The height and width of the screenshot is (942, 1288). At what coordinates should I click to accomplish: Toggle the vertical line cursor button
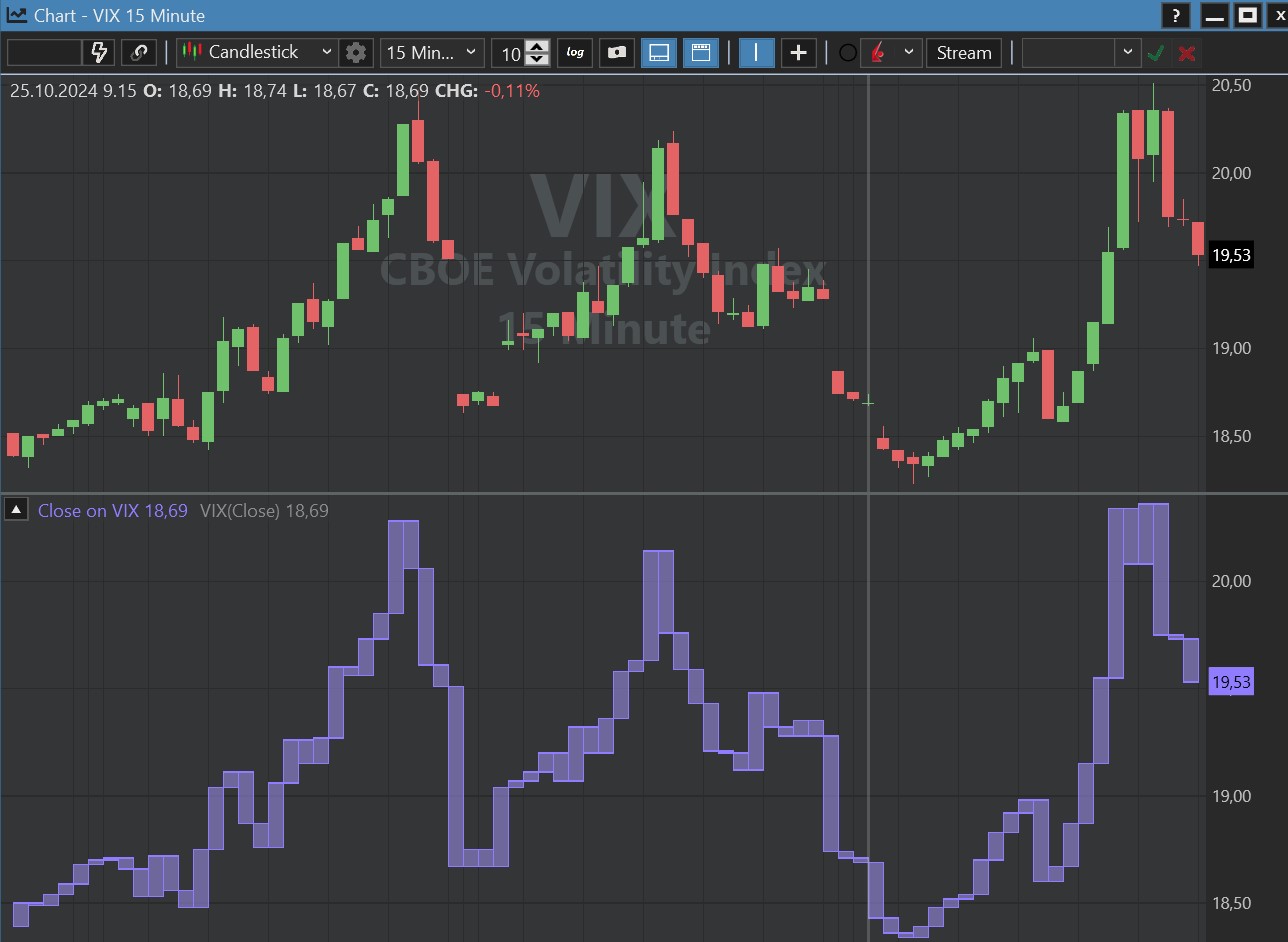(756, 52)
